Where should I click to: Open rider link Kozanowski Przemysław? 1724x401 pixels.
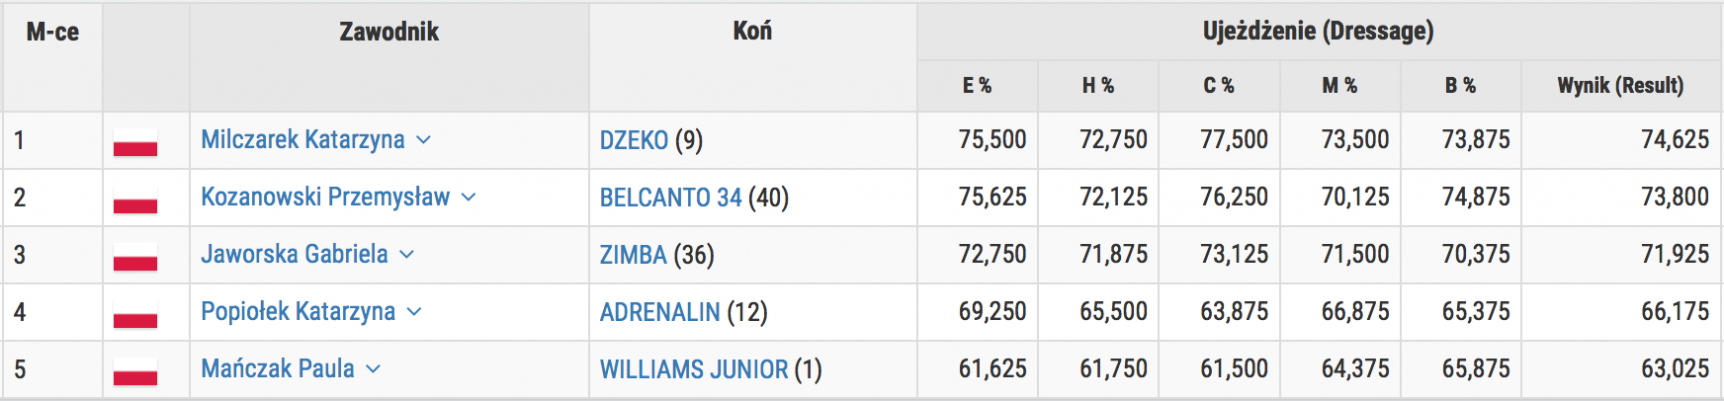325,197
